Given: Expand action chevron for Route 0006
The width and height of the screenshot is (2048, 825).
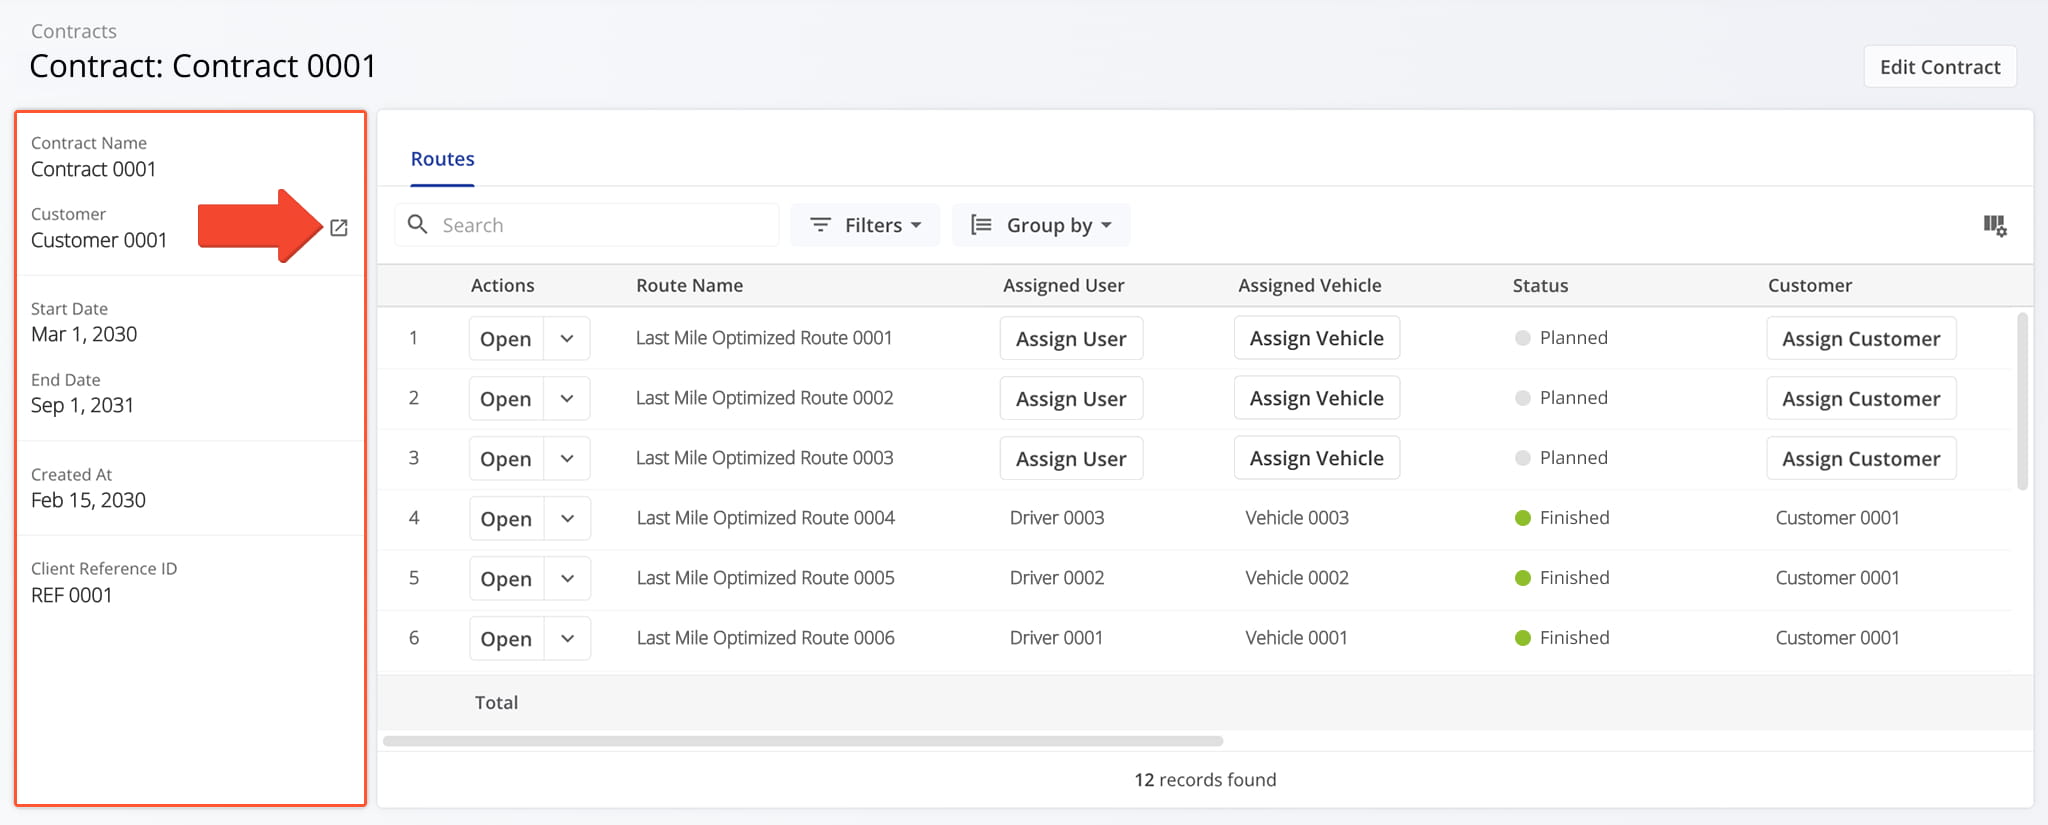Looking at the screenshot, I should pos(567,639).
